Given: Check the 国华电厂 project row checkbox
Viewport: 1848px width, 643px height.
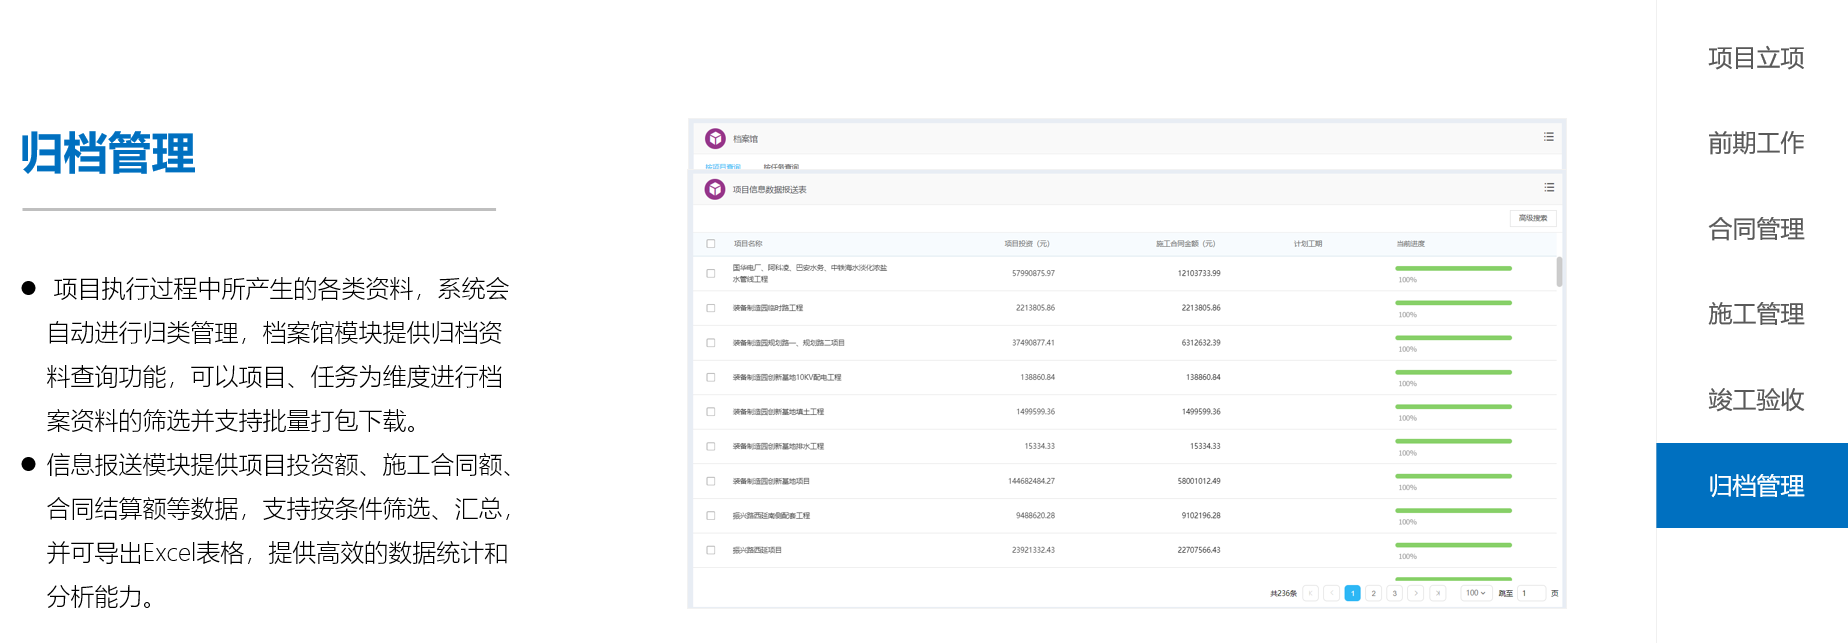Looking at the screenshot, I should [711, 273].
